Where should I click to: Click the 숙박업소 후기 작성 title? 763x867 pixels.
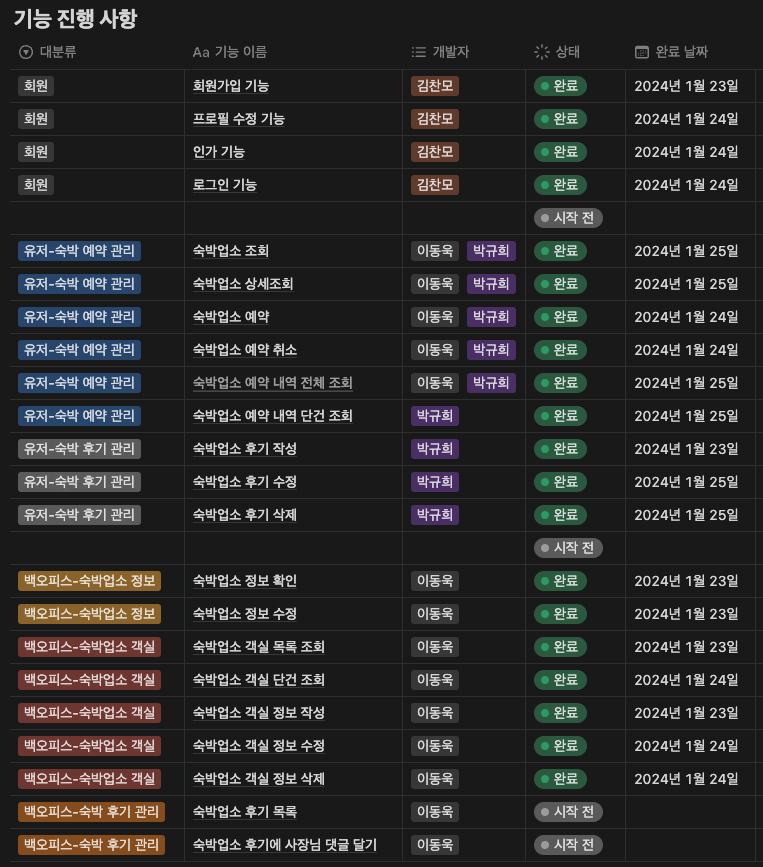244,449
